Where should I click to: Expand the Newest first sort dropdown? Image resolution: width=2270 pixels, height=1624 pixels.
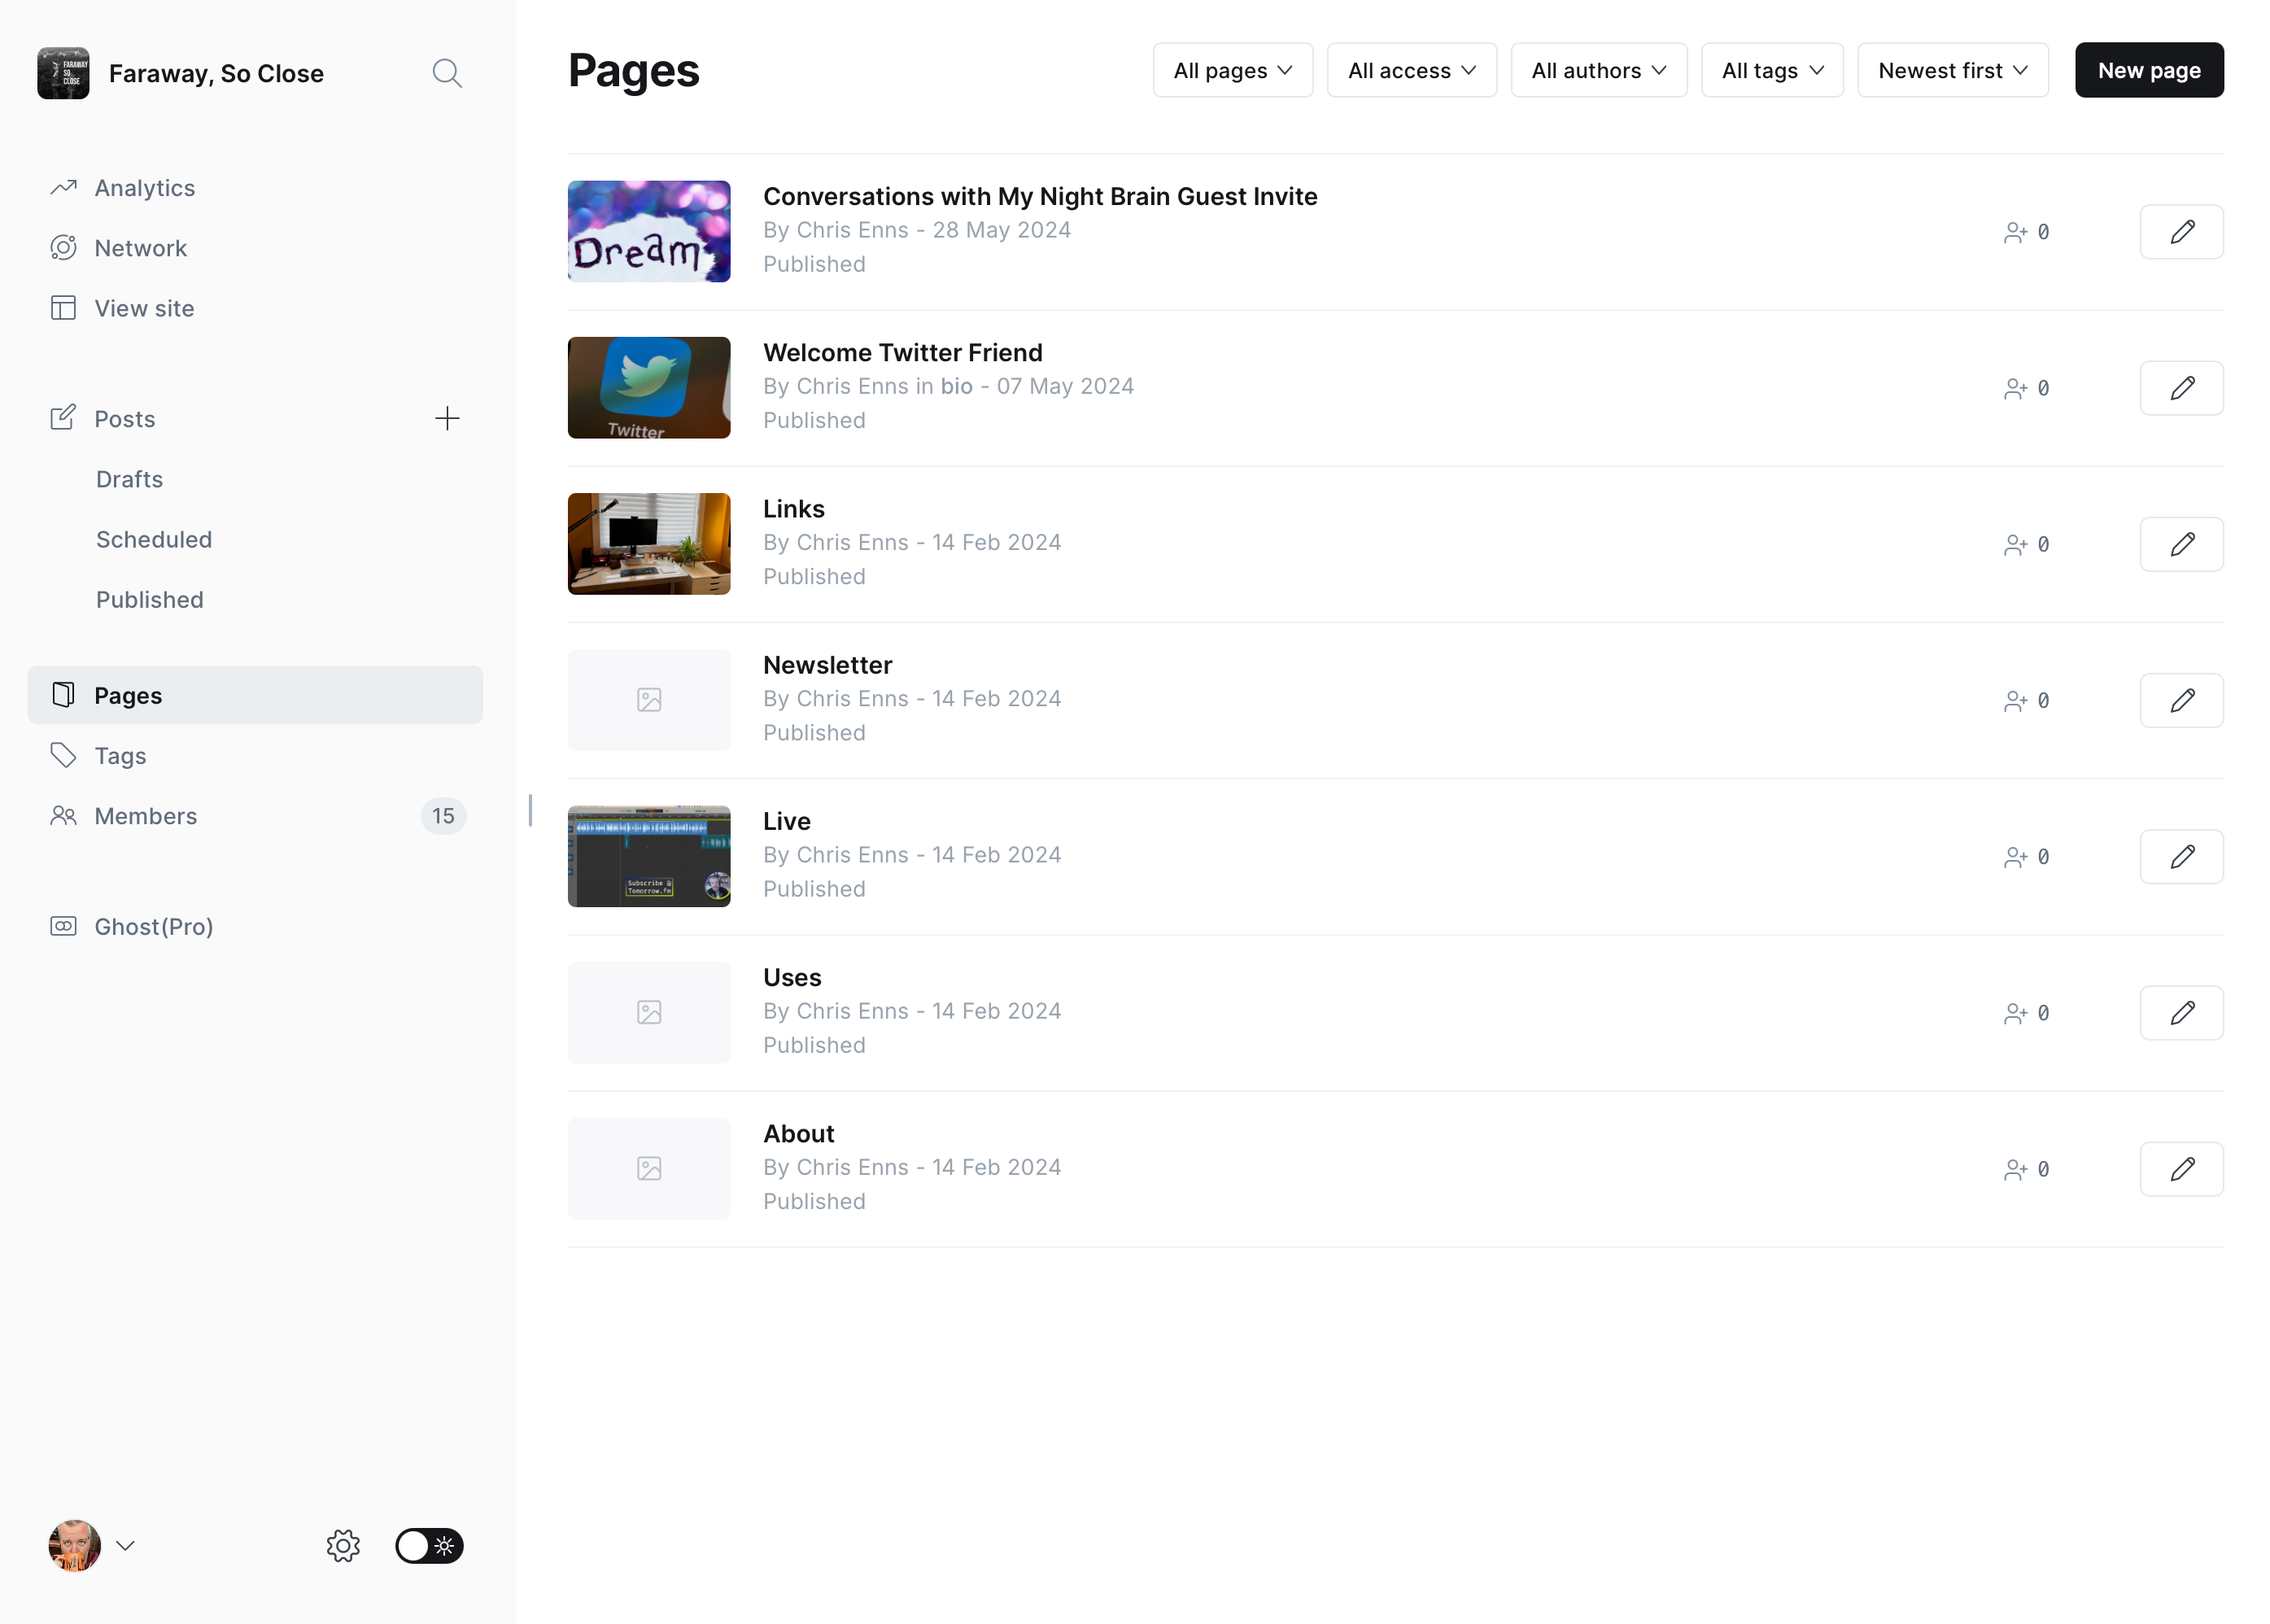pos(1952,70)
